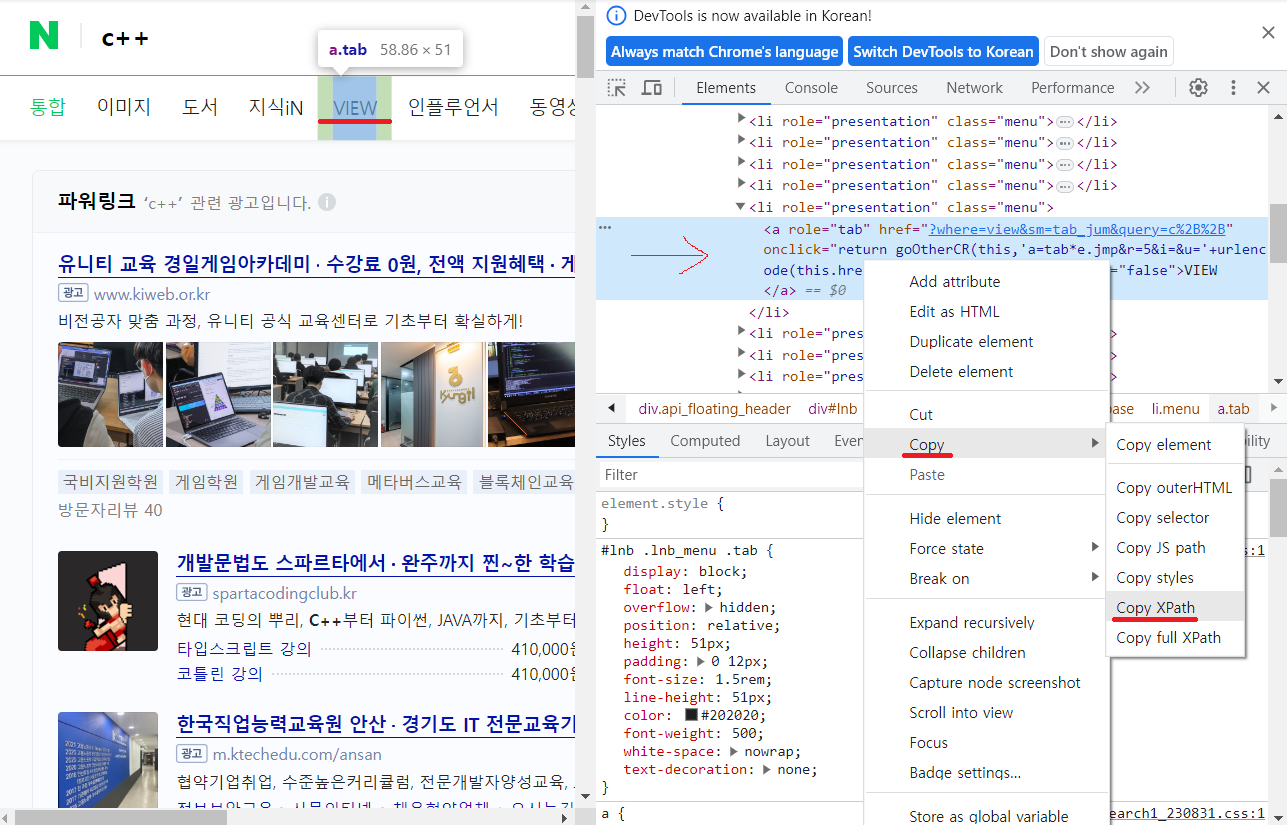Select Capture node screenshot
The width and height of the screenshot is (1287, 825).
984,682
